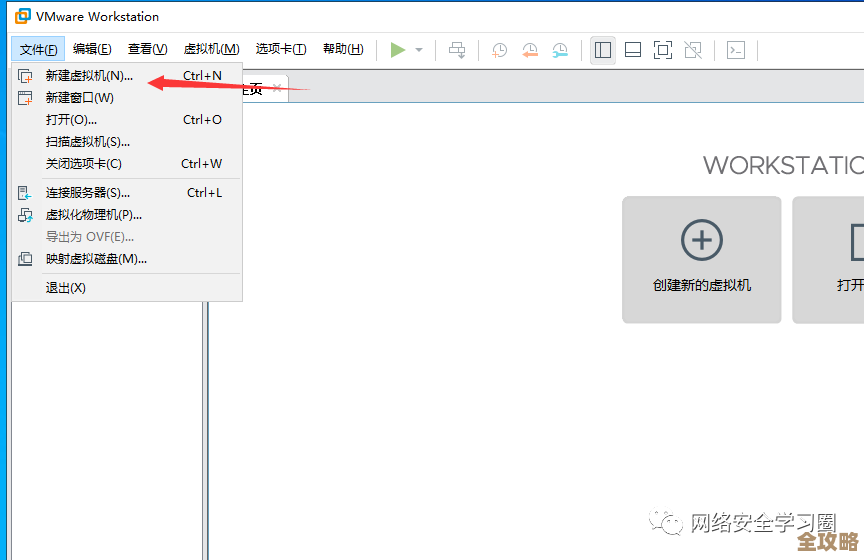Toggle the library sidebar view icon

602,50
